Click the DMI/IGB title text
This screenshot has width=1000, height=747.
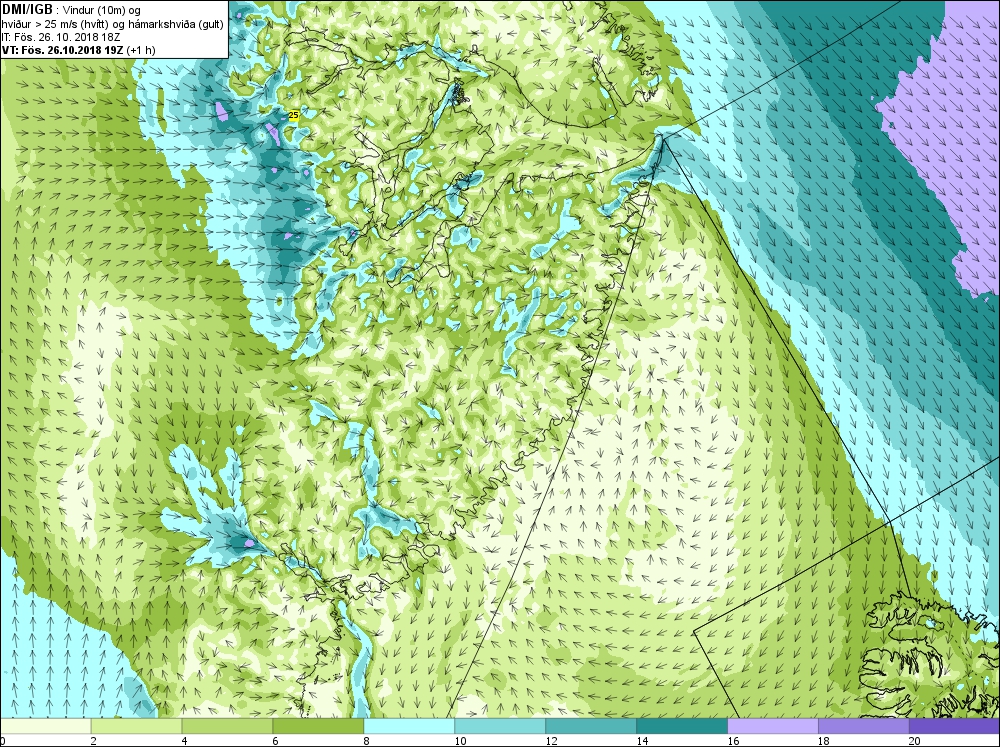click(x=28, y=9)
